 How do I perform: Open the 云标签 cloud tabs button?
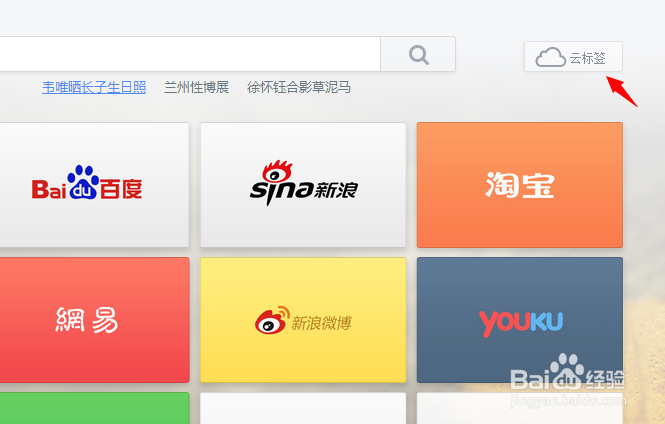pos(573,57)
